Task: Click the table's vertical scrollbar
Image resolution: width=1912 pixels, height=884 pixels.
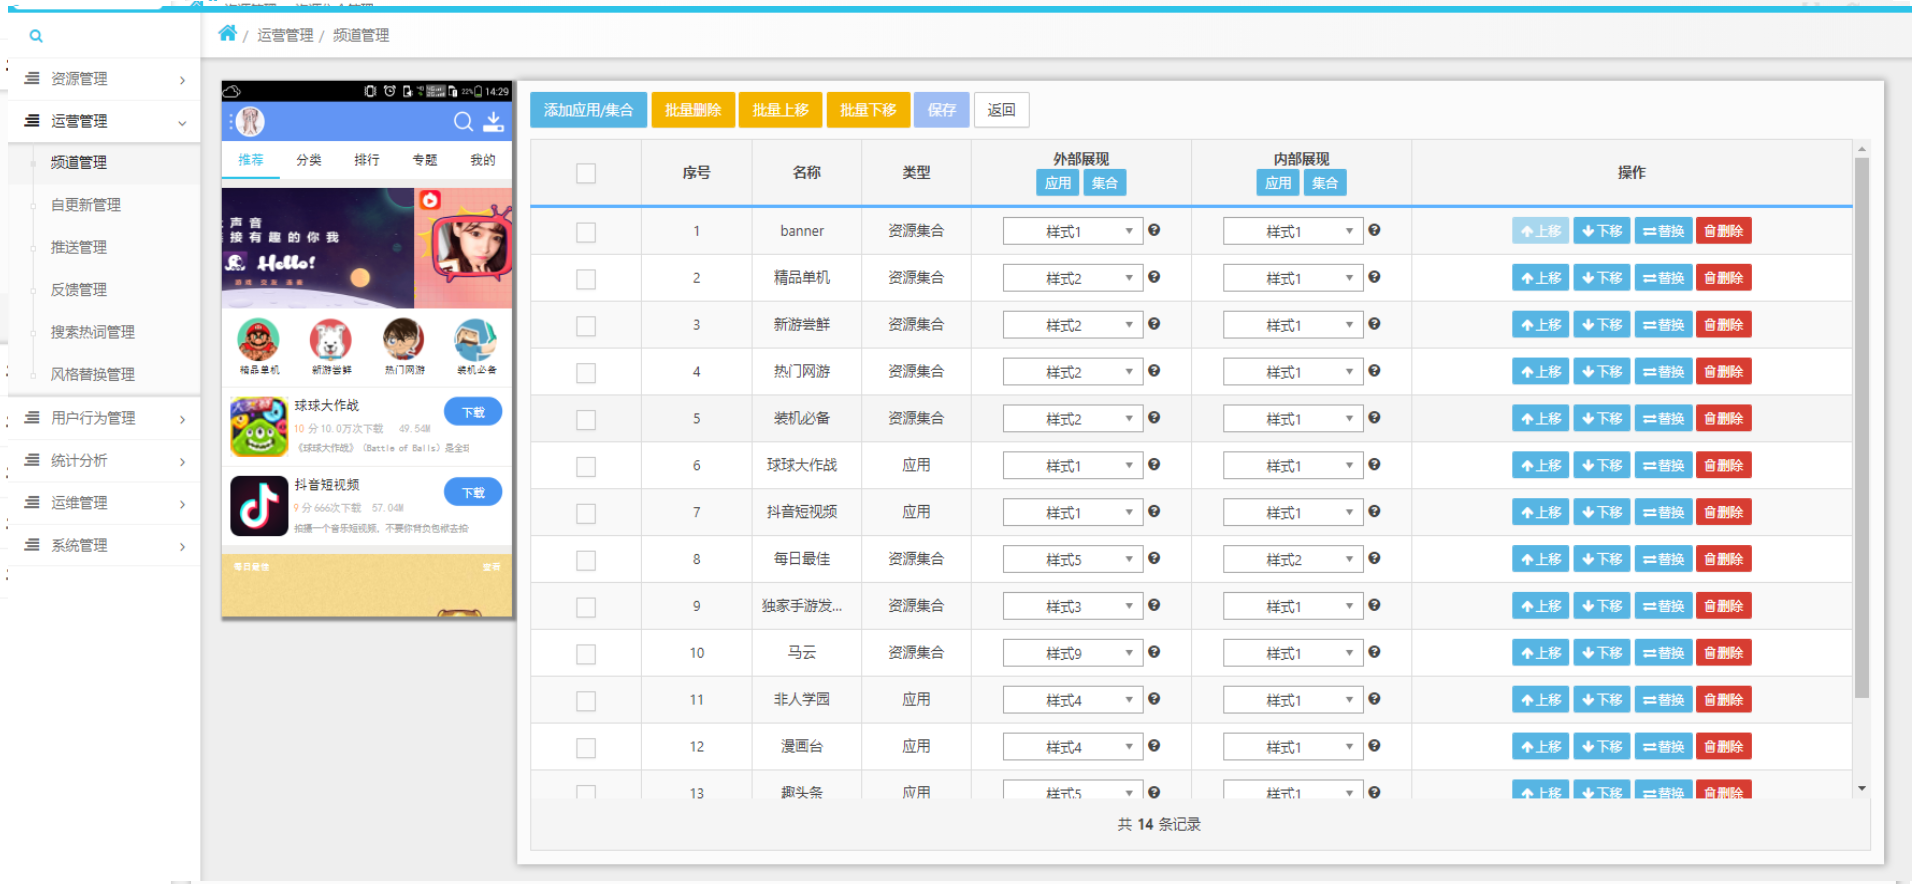Action: [1861, 430]
